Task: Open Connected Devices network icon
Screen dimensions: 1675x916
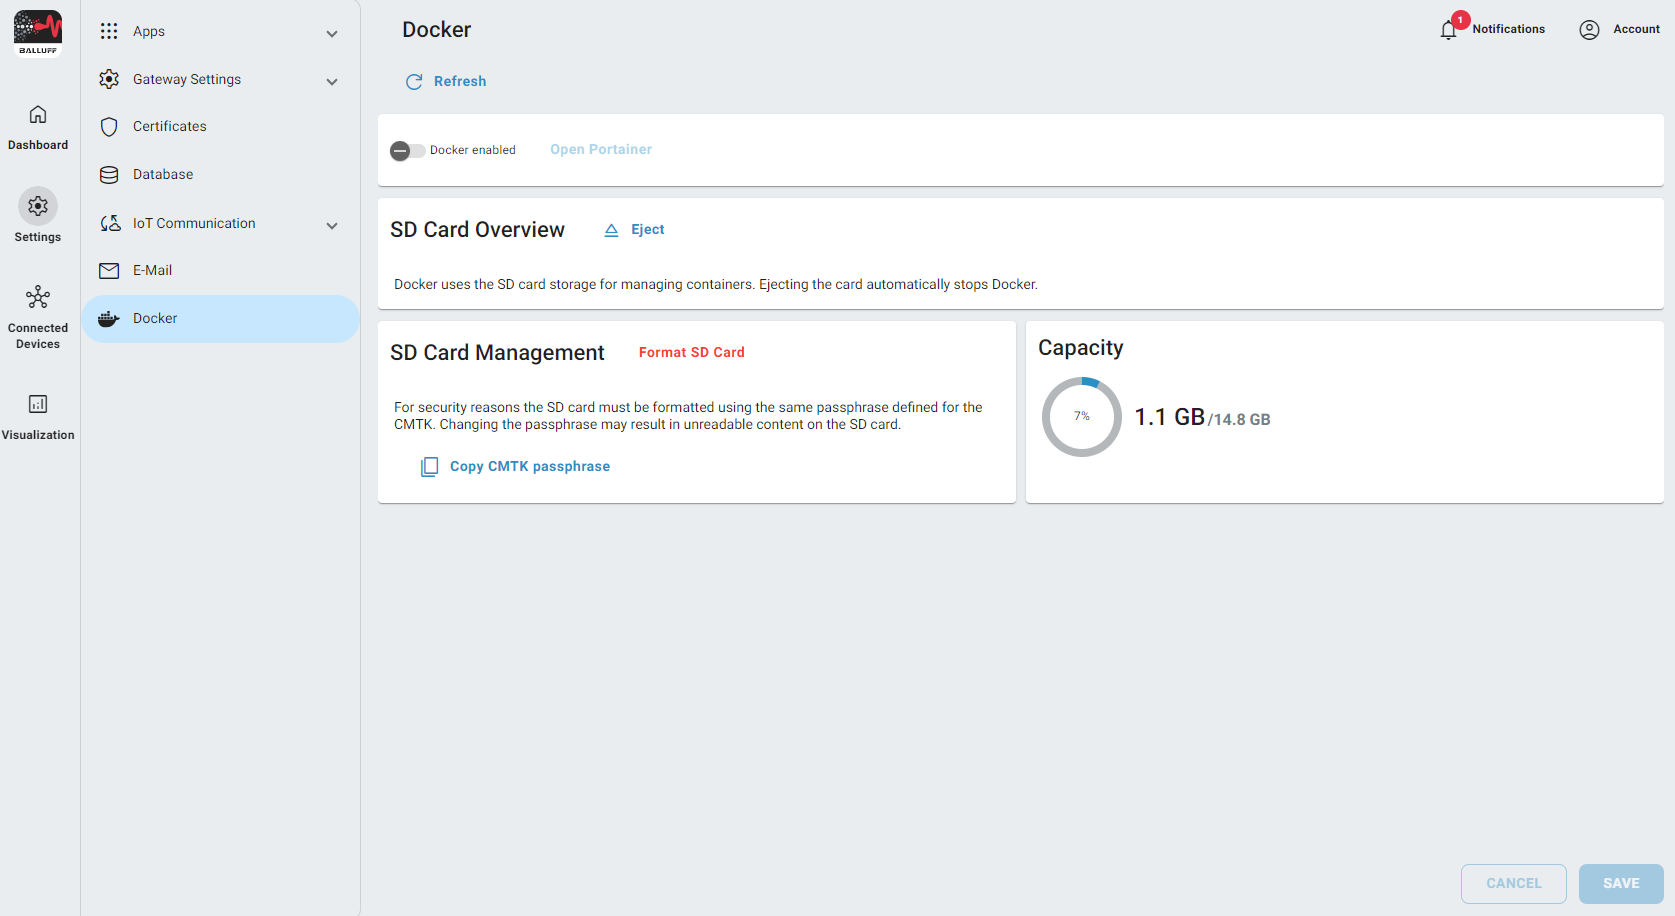Action: (x=38, y=297)
